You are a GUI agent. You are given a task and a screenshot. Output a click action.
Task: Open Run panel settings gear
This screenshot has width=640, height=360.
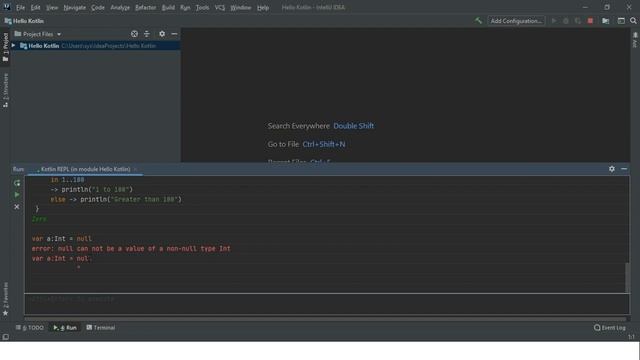pos(612,169)
